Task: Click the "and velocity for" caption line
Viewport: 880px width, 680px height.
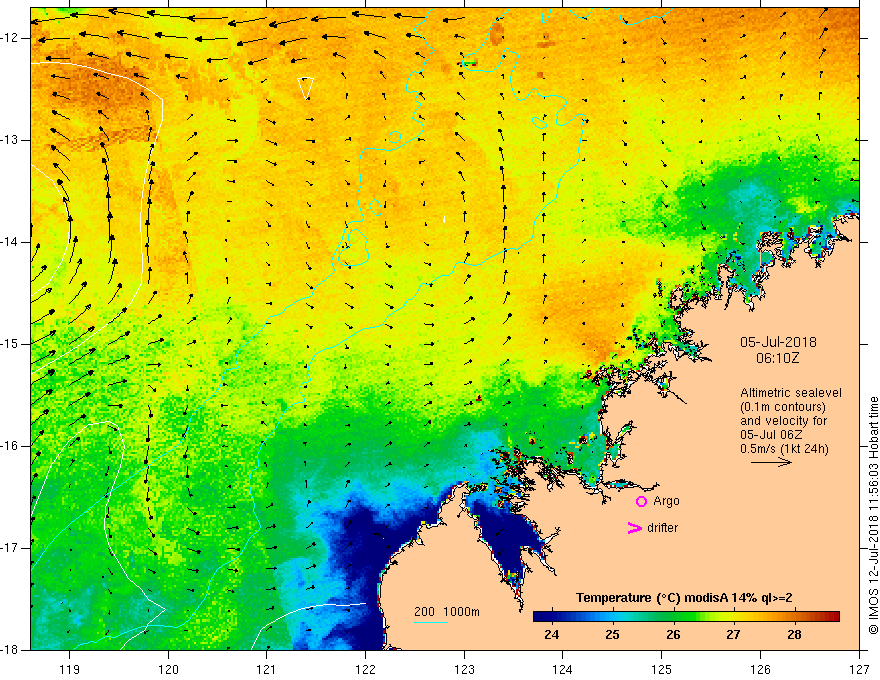Action: (783, 421)
